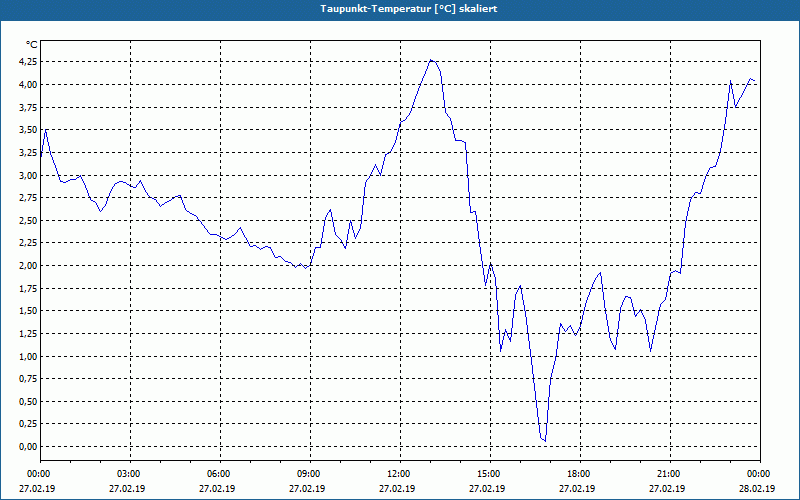Click the 2,25 y-axis value
This screenshot has height=500, width=800.
(x=28, y=243)
